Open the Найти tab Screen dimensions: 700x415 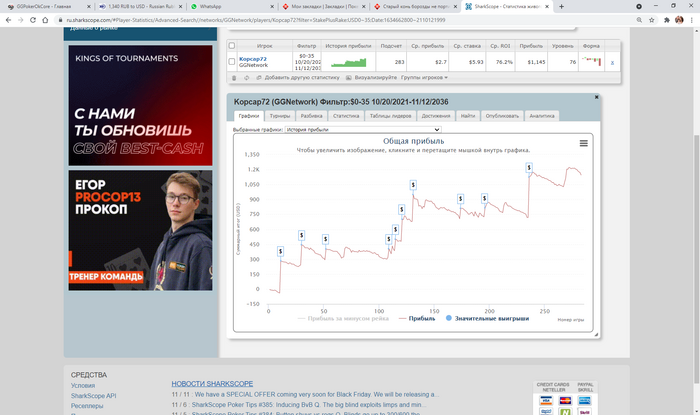pos(468,116)
